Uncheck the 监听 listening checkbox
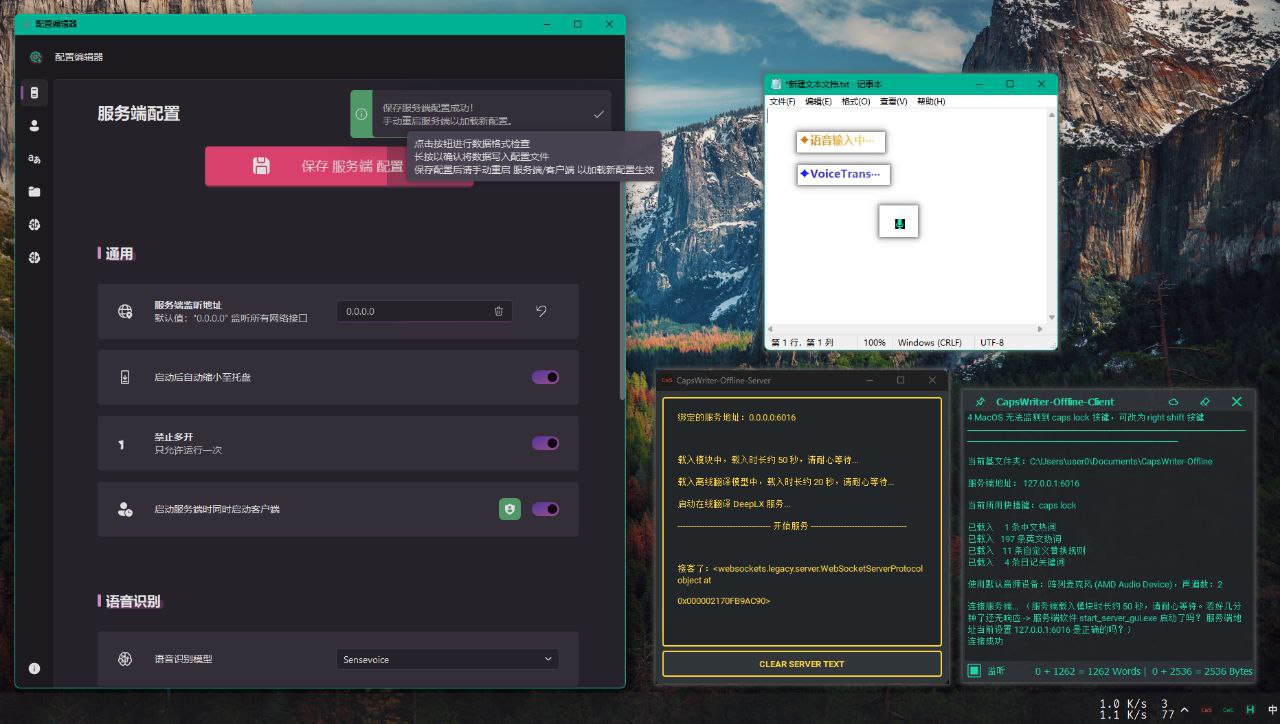Image resolution: width=1280 pixels, height=724 pixels. [x=973, y=671]
